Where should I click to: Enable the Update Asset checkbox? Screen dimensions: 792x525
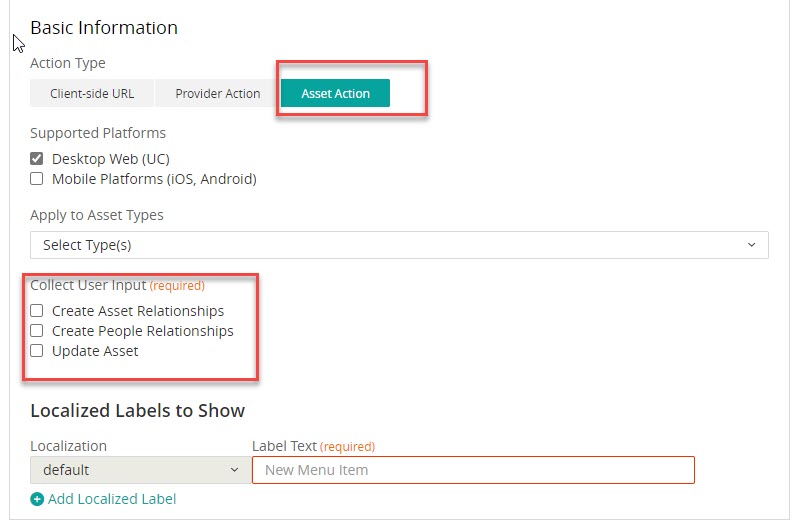(37, 351)
